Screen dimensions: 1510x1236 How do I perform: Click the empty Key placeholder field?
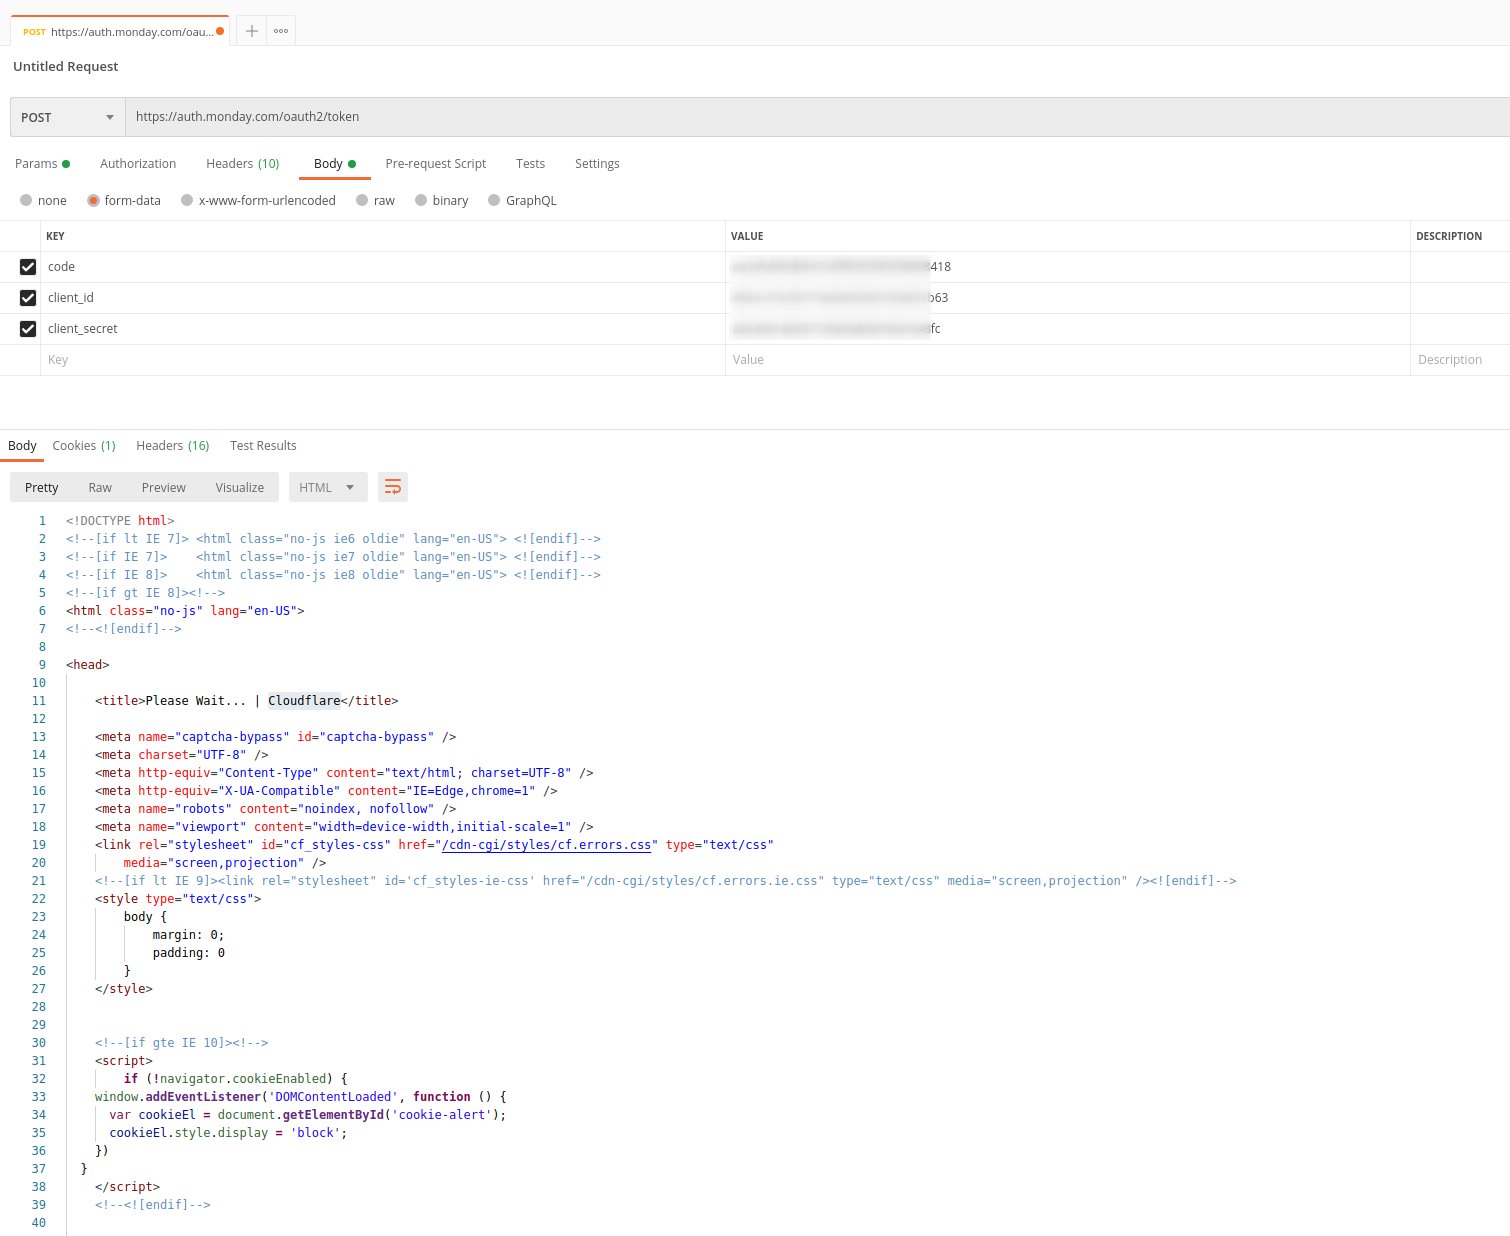(x=383, y=360)
